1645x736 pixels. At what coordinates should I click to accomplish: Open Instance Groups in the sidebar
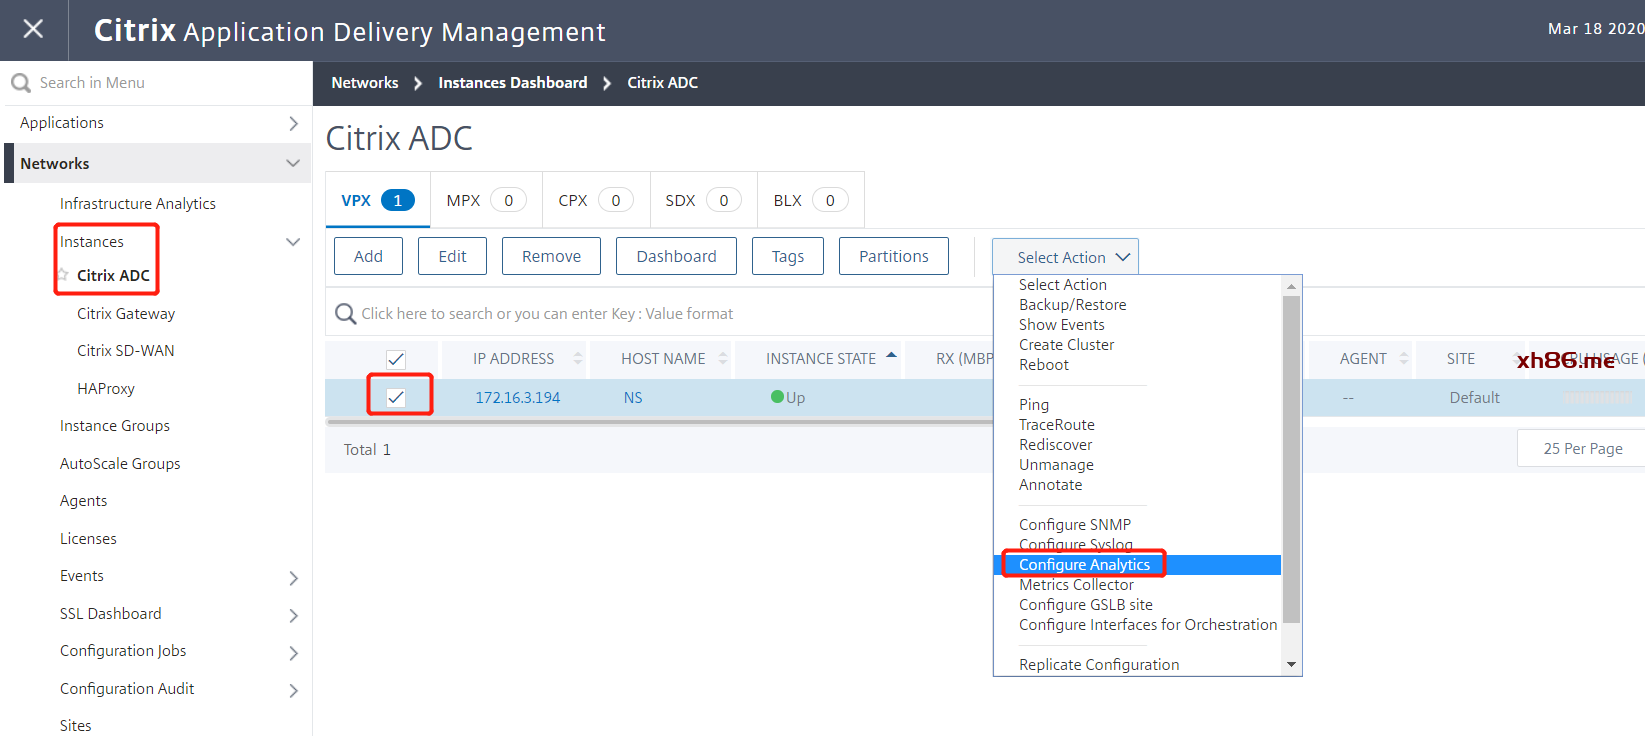[115, 426]
